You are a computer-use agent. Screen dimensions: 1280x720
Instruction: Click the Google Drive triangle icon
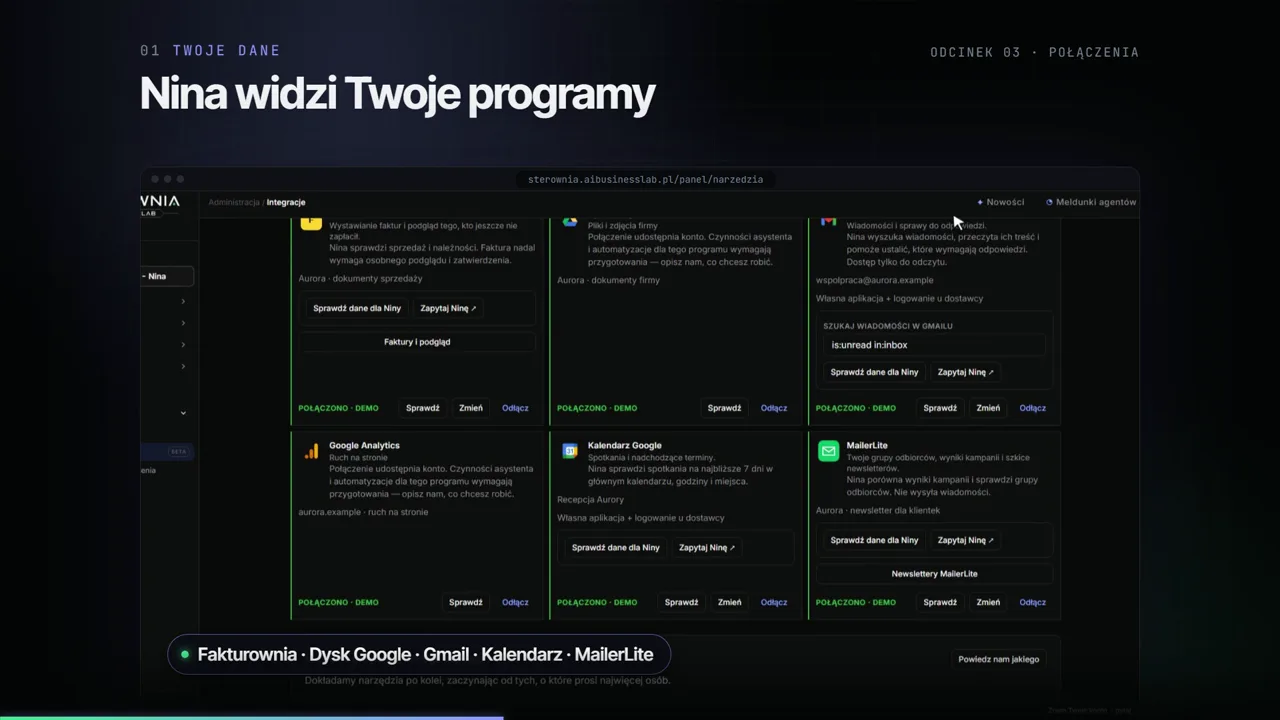(x=569, y=221)
